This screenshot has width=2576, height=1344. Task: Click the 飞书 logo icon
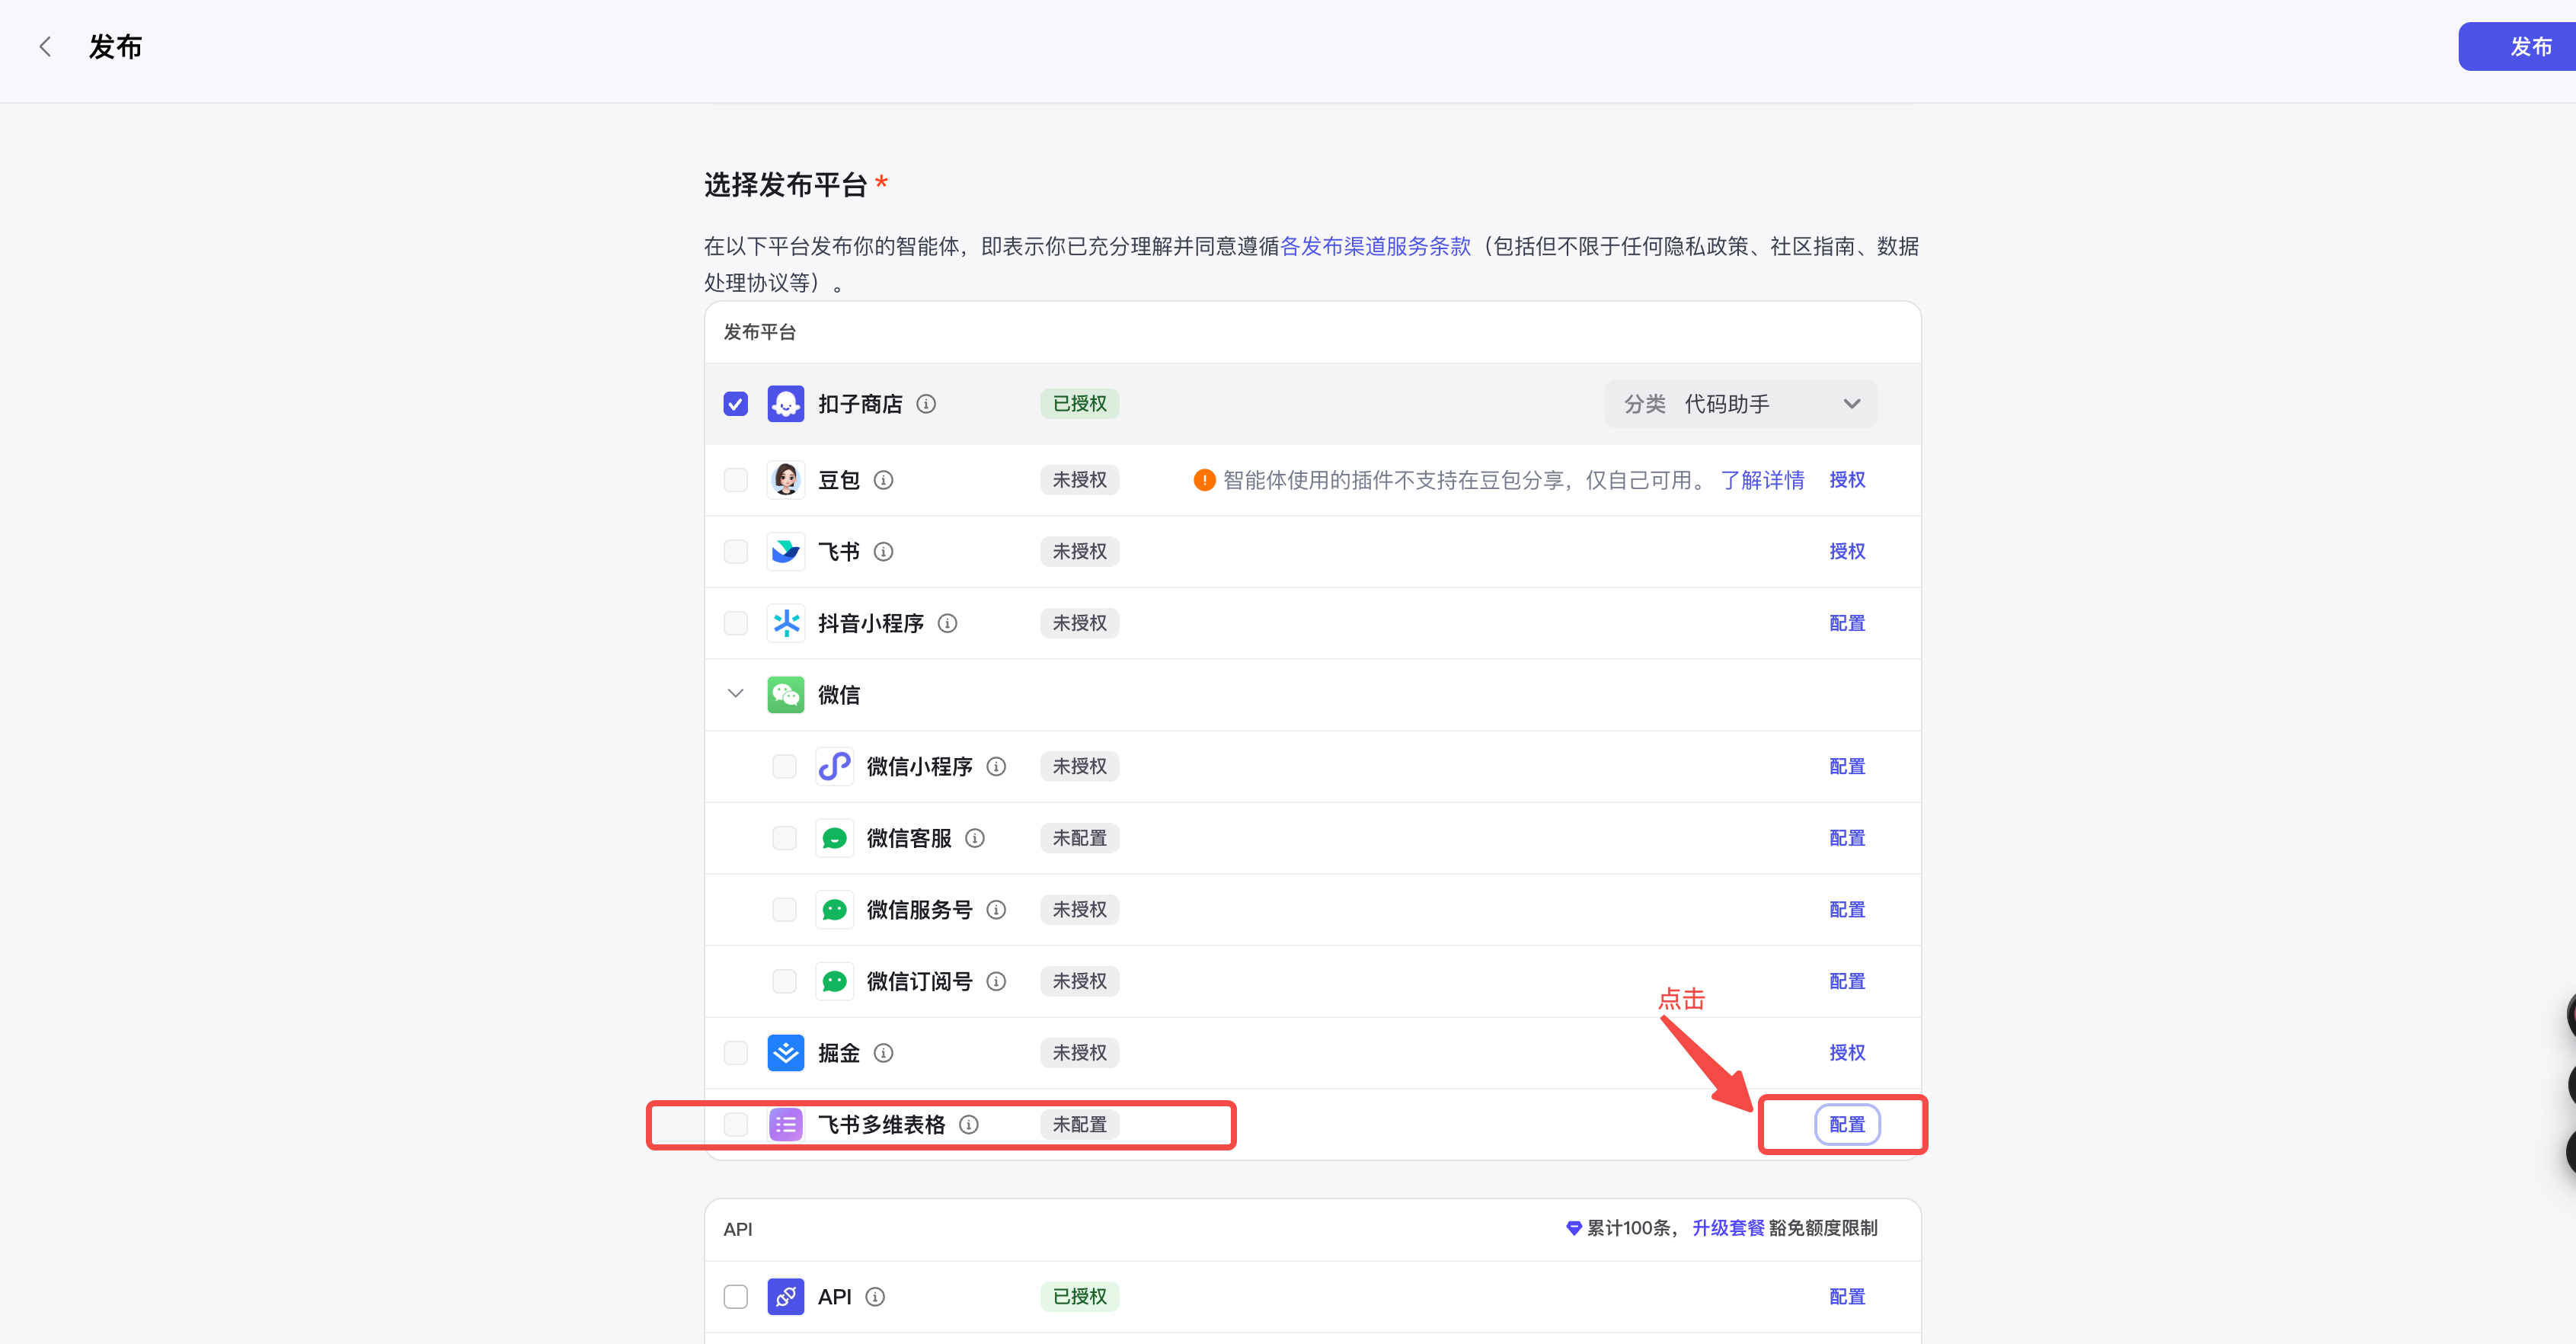pos(786,552)
